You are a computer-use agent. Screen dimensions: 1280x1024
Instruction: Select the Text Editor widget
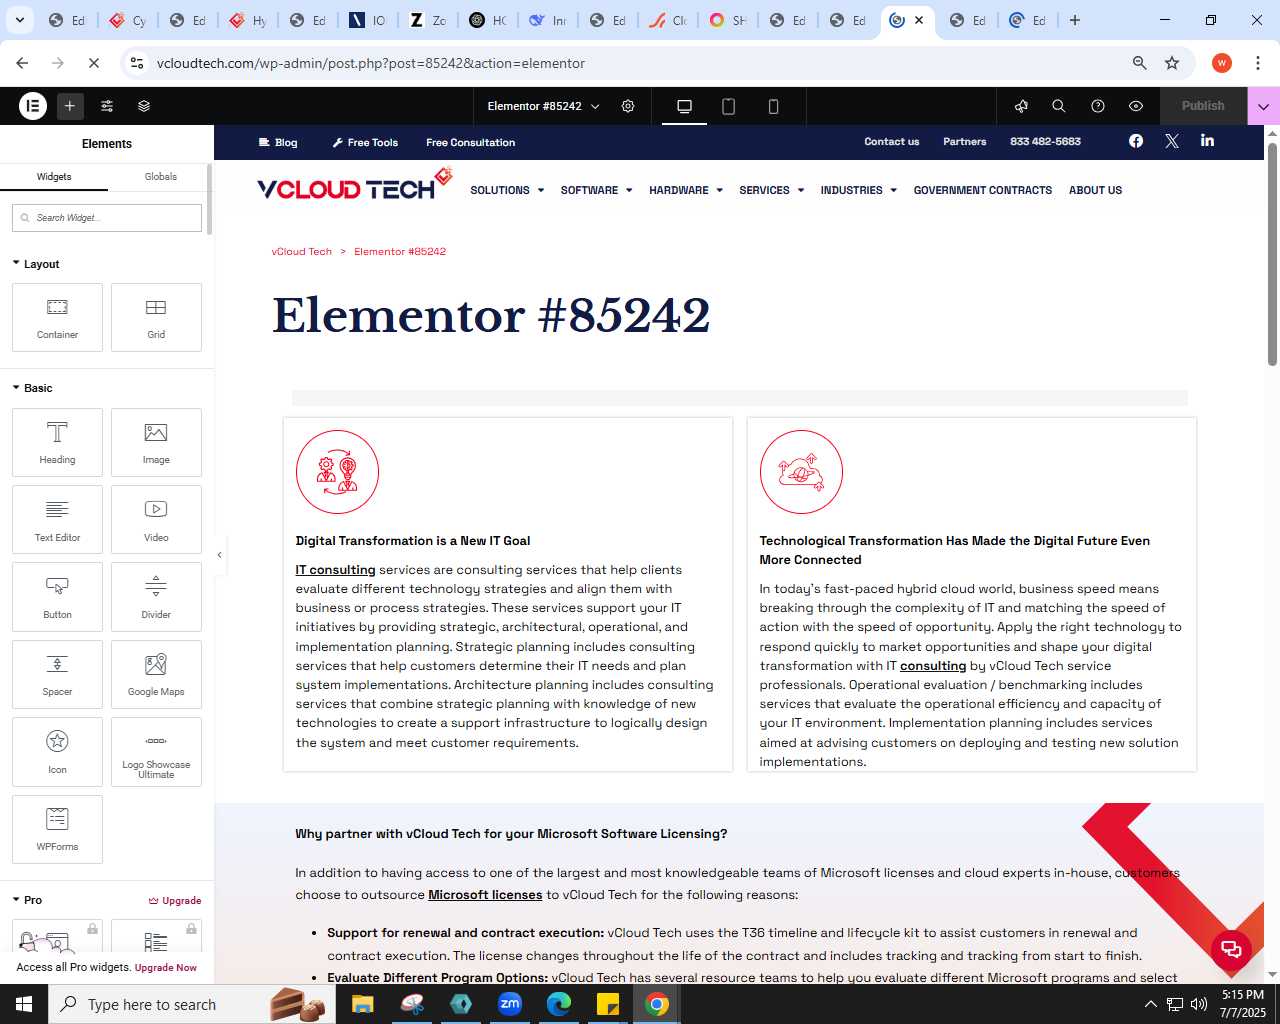click(57, 520)
